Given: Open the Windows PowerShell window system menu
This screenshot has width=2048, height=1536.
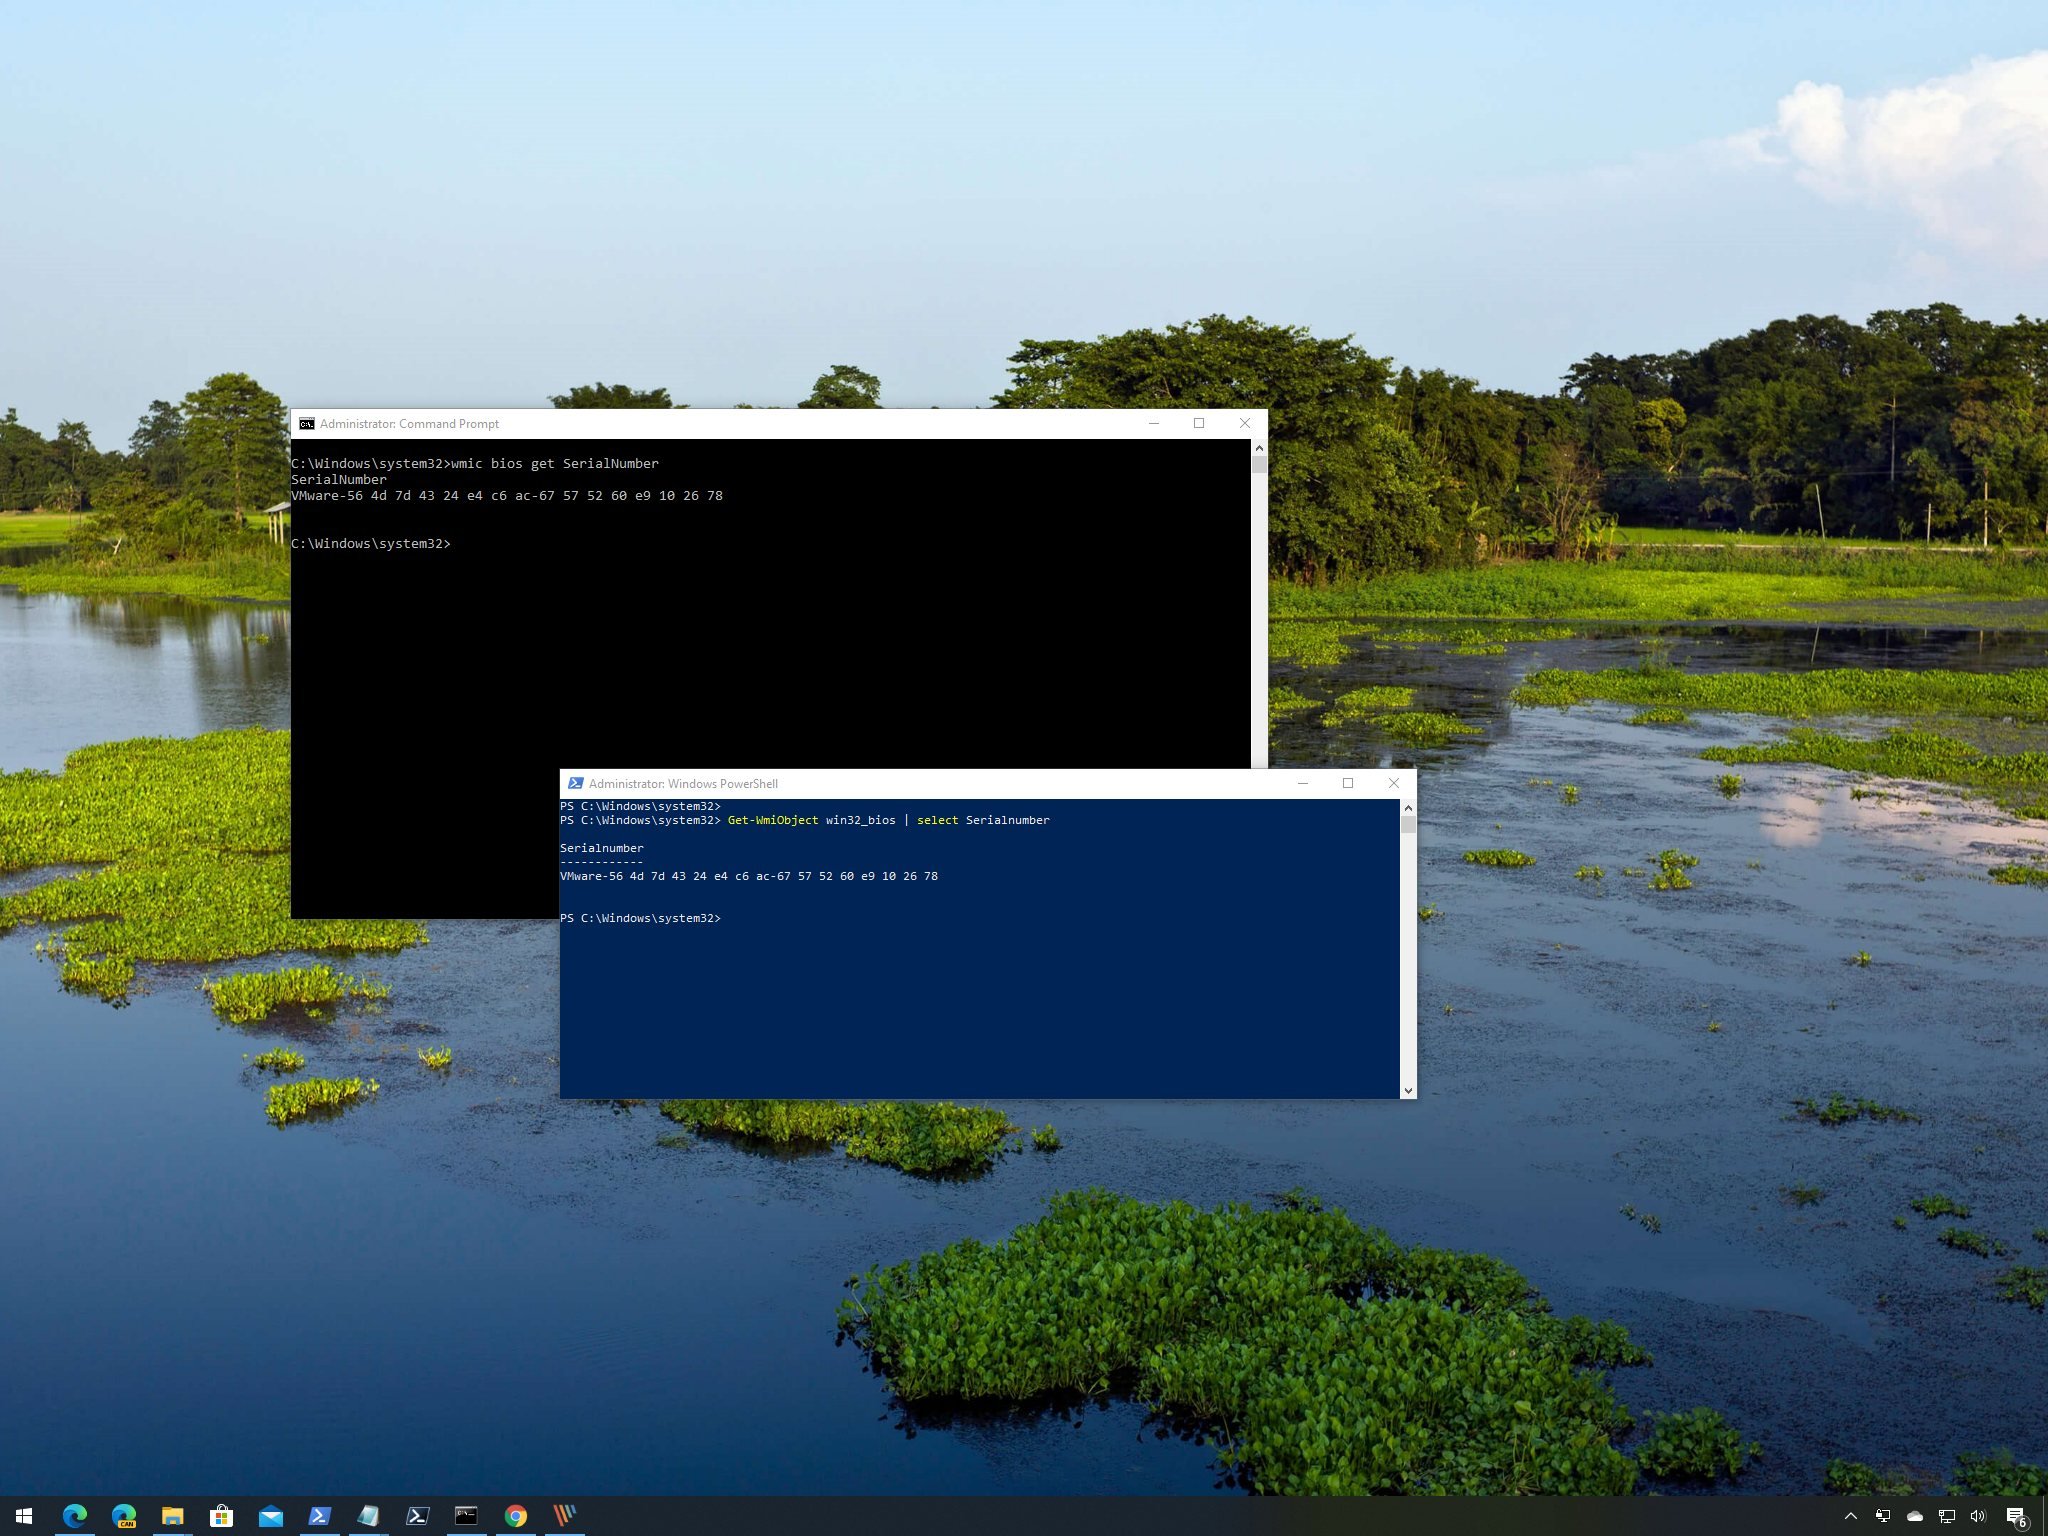Looking at the screenshot, I should (x=576, y=783).
